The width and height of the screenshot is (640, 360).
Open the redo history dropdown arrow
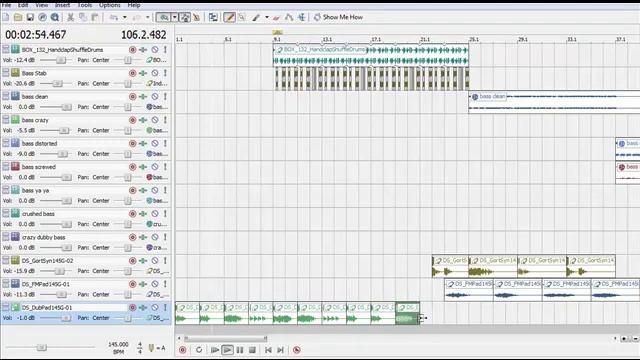(147, 17)
